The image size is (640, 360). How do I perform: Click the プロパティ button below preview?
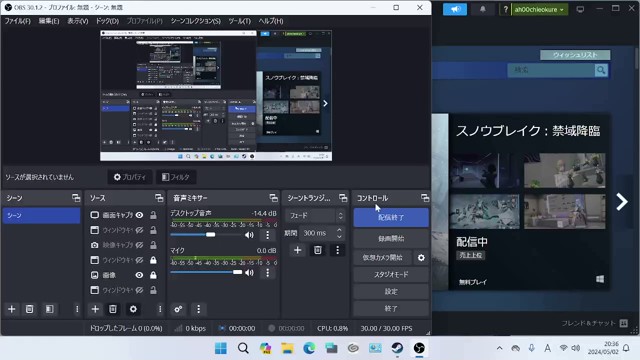pyautogui.click(x=130, y=177)
